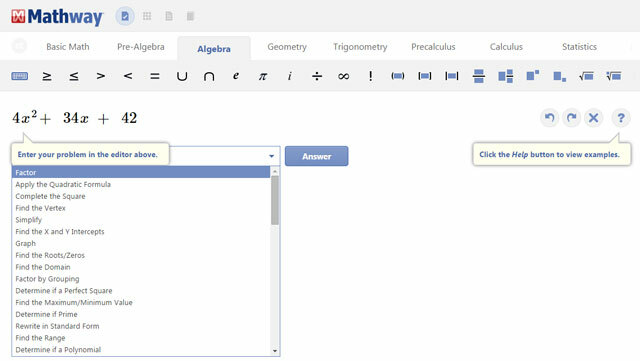The height and width of the screenshot is (361, 640).
Task: Click the Answer button
Action: [316, 156]
